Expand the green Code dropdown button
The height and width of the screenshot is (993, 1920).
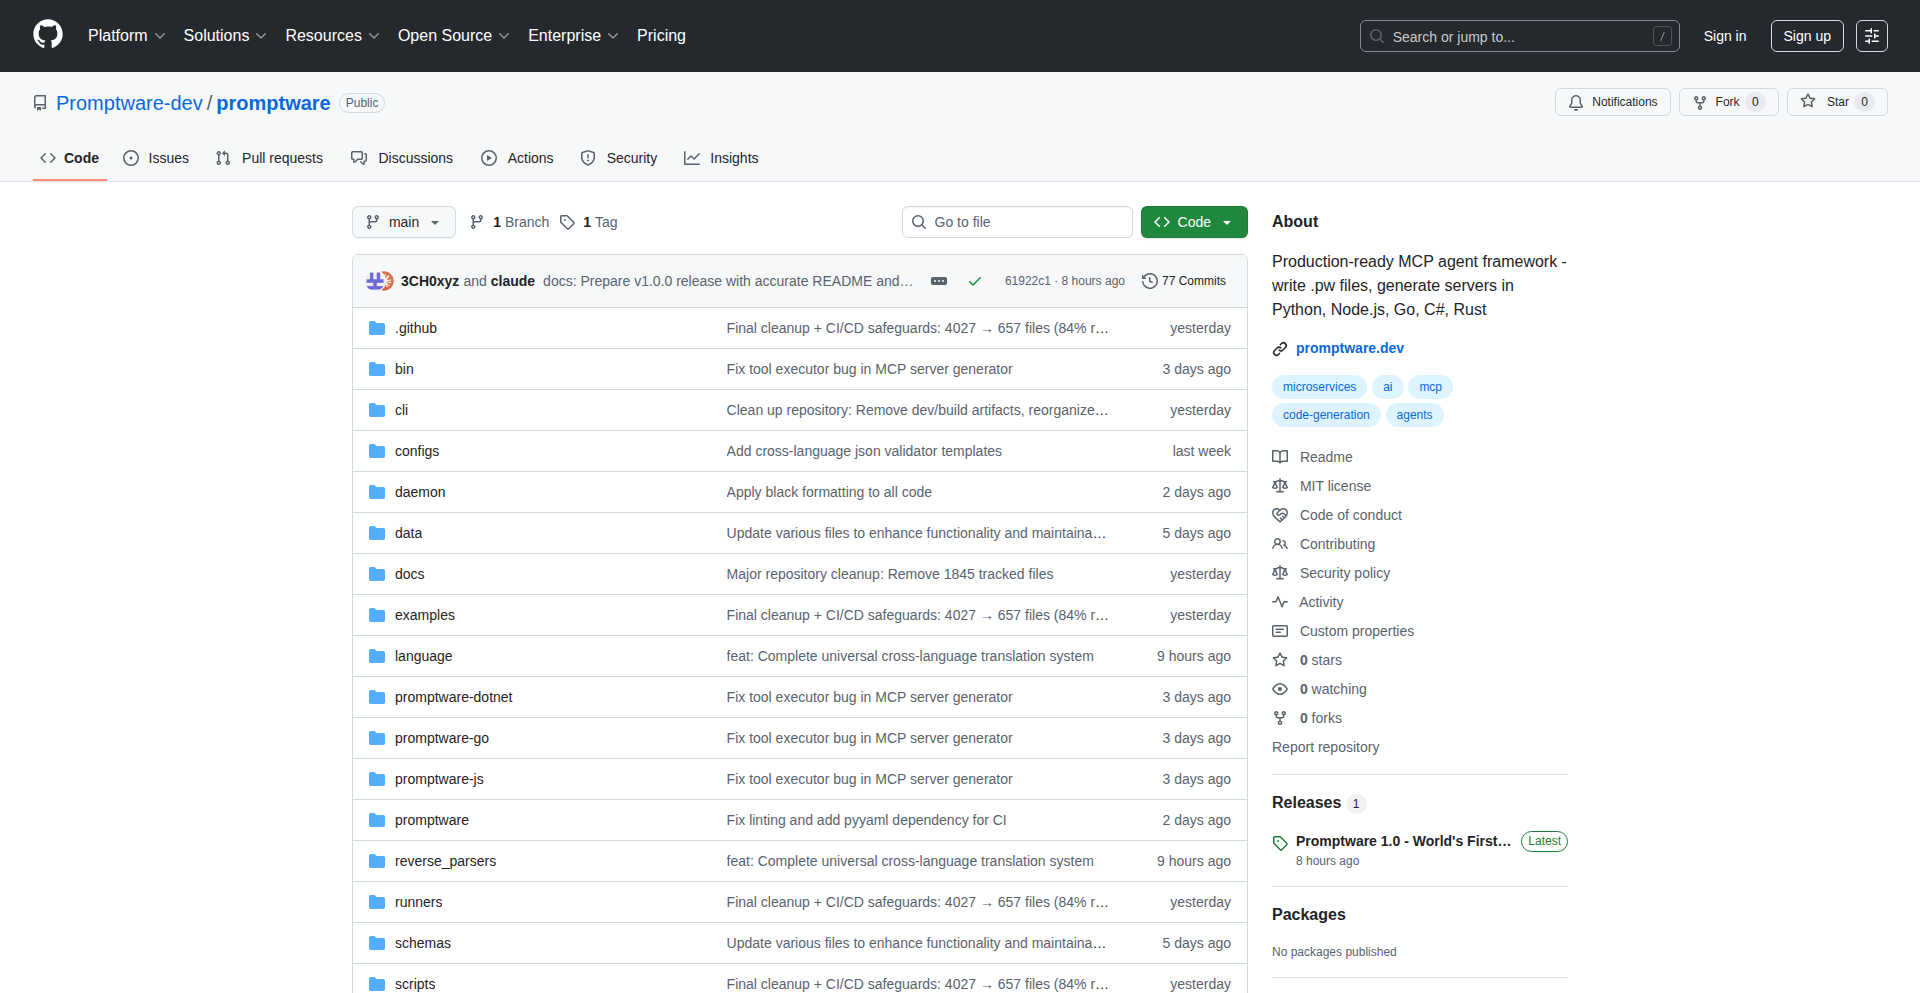(1193, 222)
